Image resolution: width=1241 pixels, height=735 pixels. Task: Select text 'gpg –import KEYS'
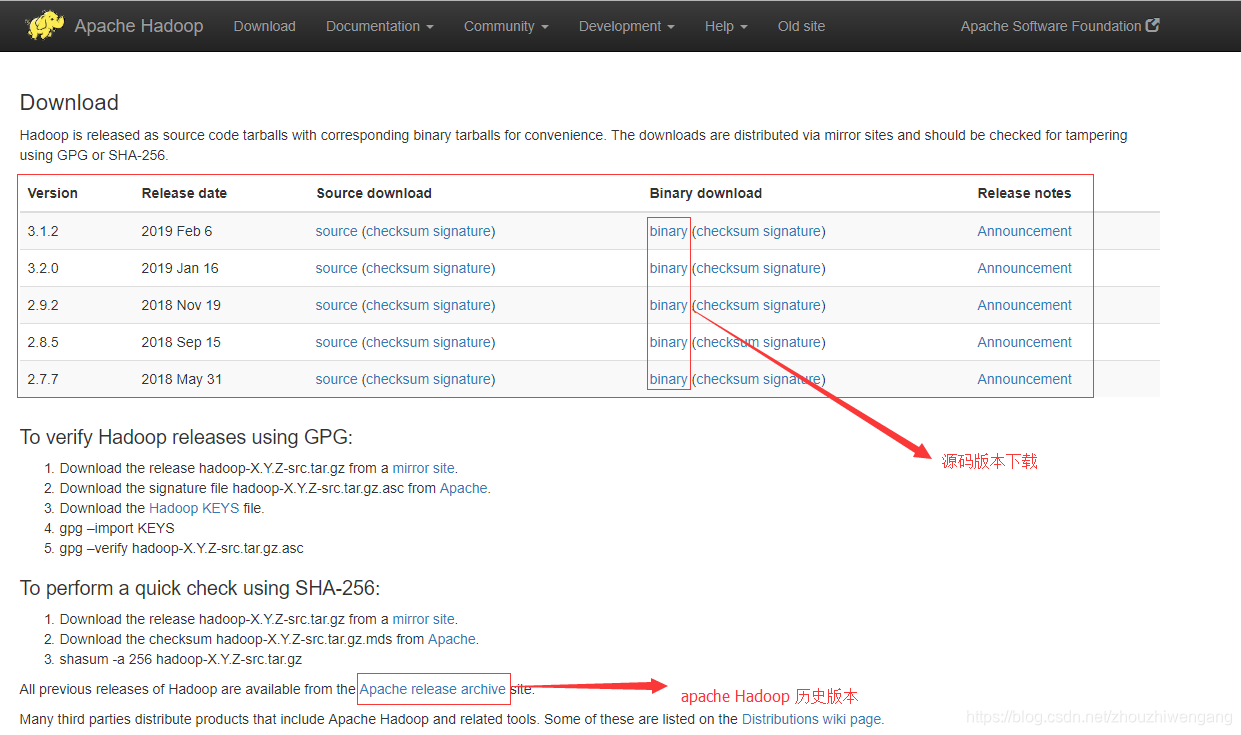point(117,528)
